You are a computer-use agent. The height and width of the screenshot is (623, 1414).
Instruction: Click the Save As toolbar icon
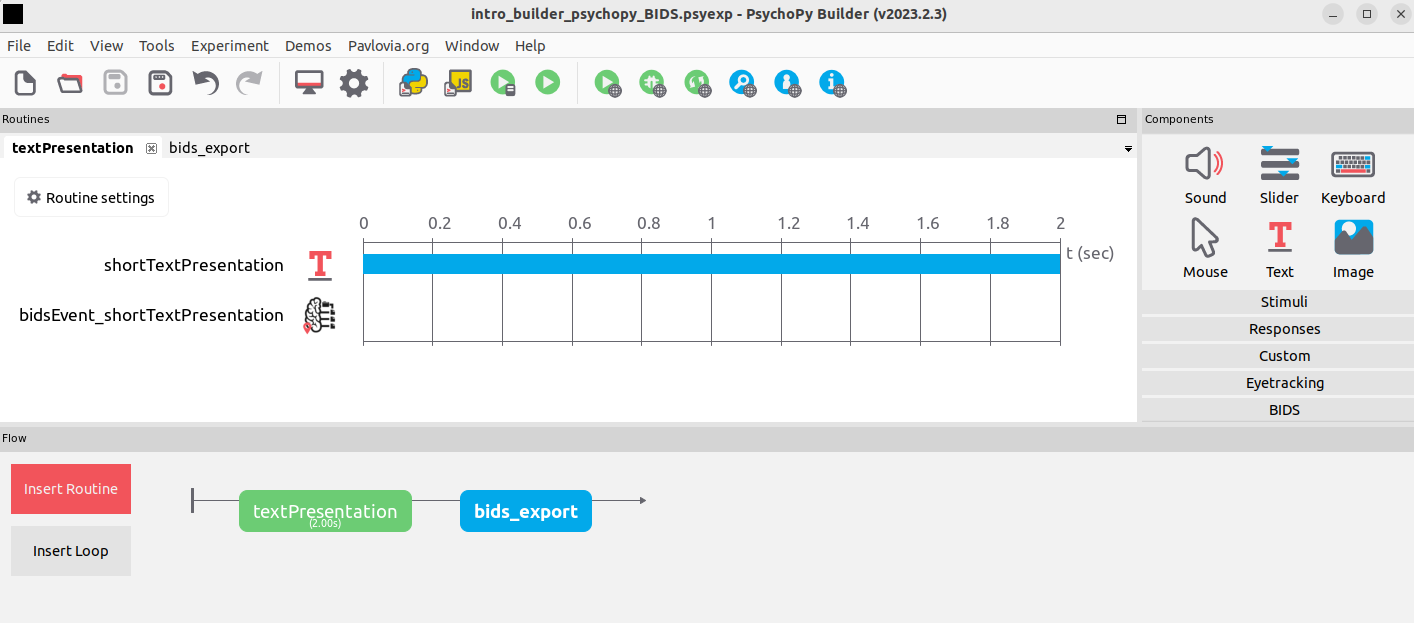coord(160,83)
